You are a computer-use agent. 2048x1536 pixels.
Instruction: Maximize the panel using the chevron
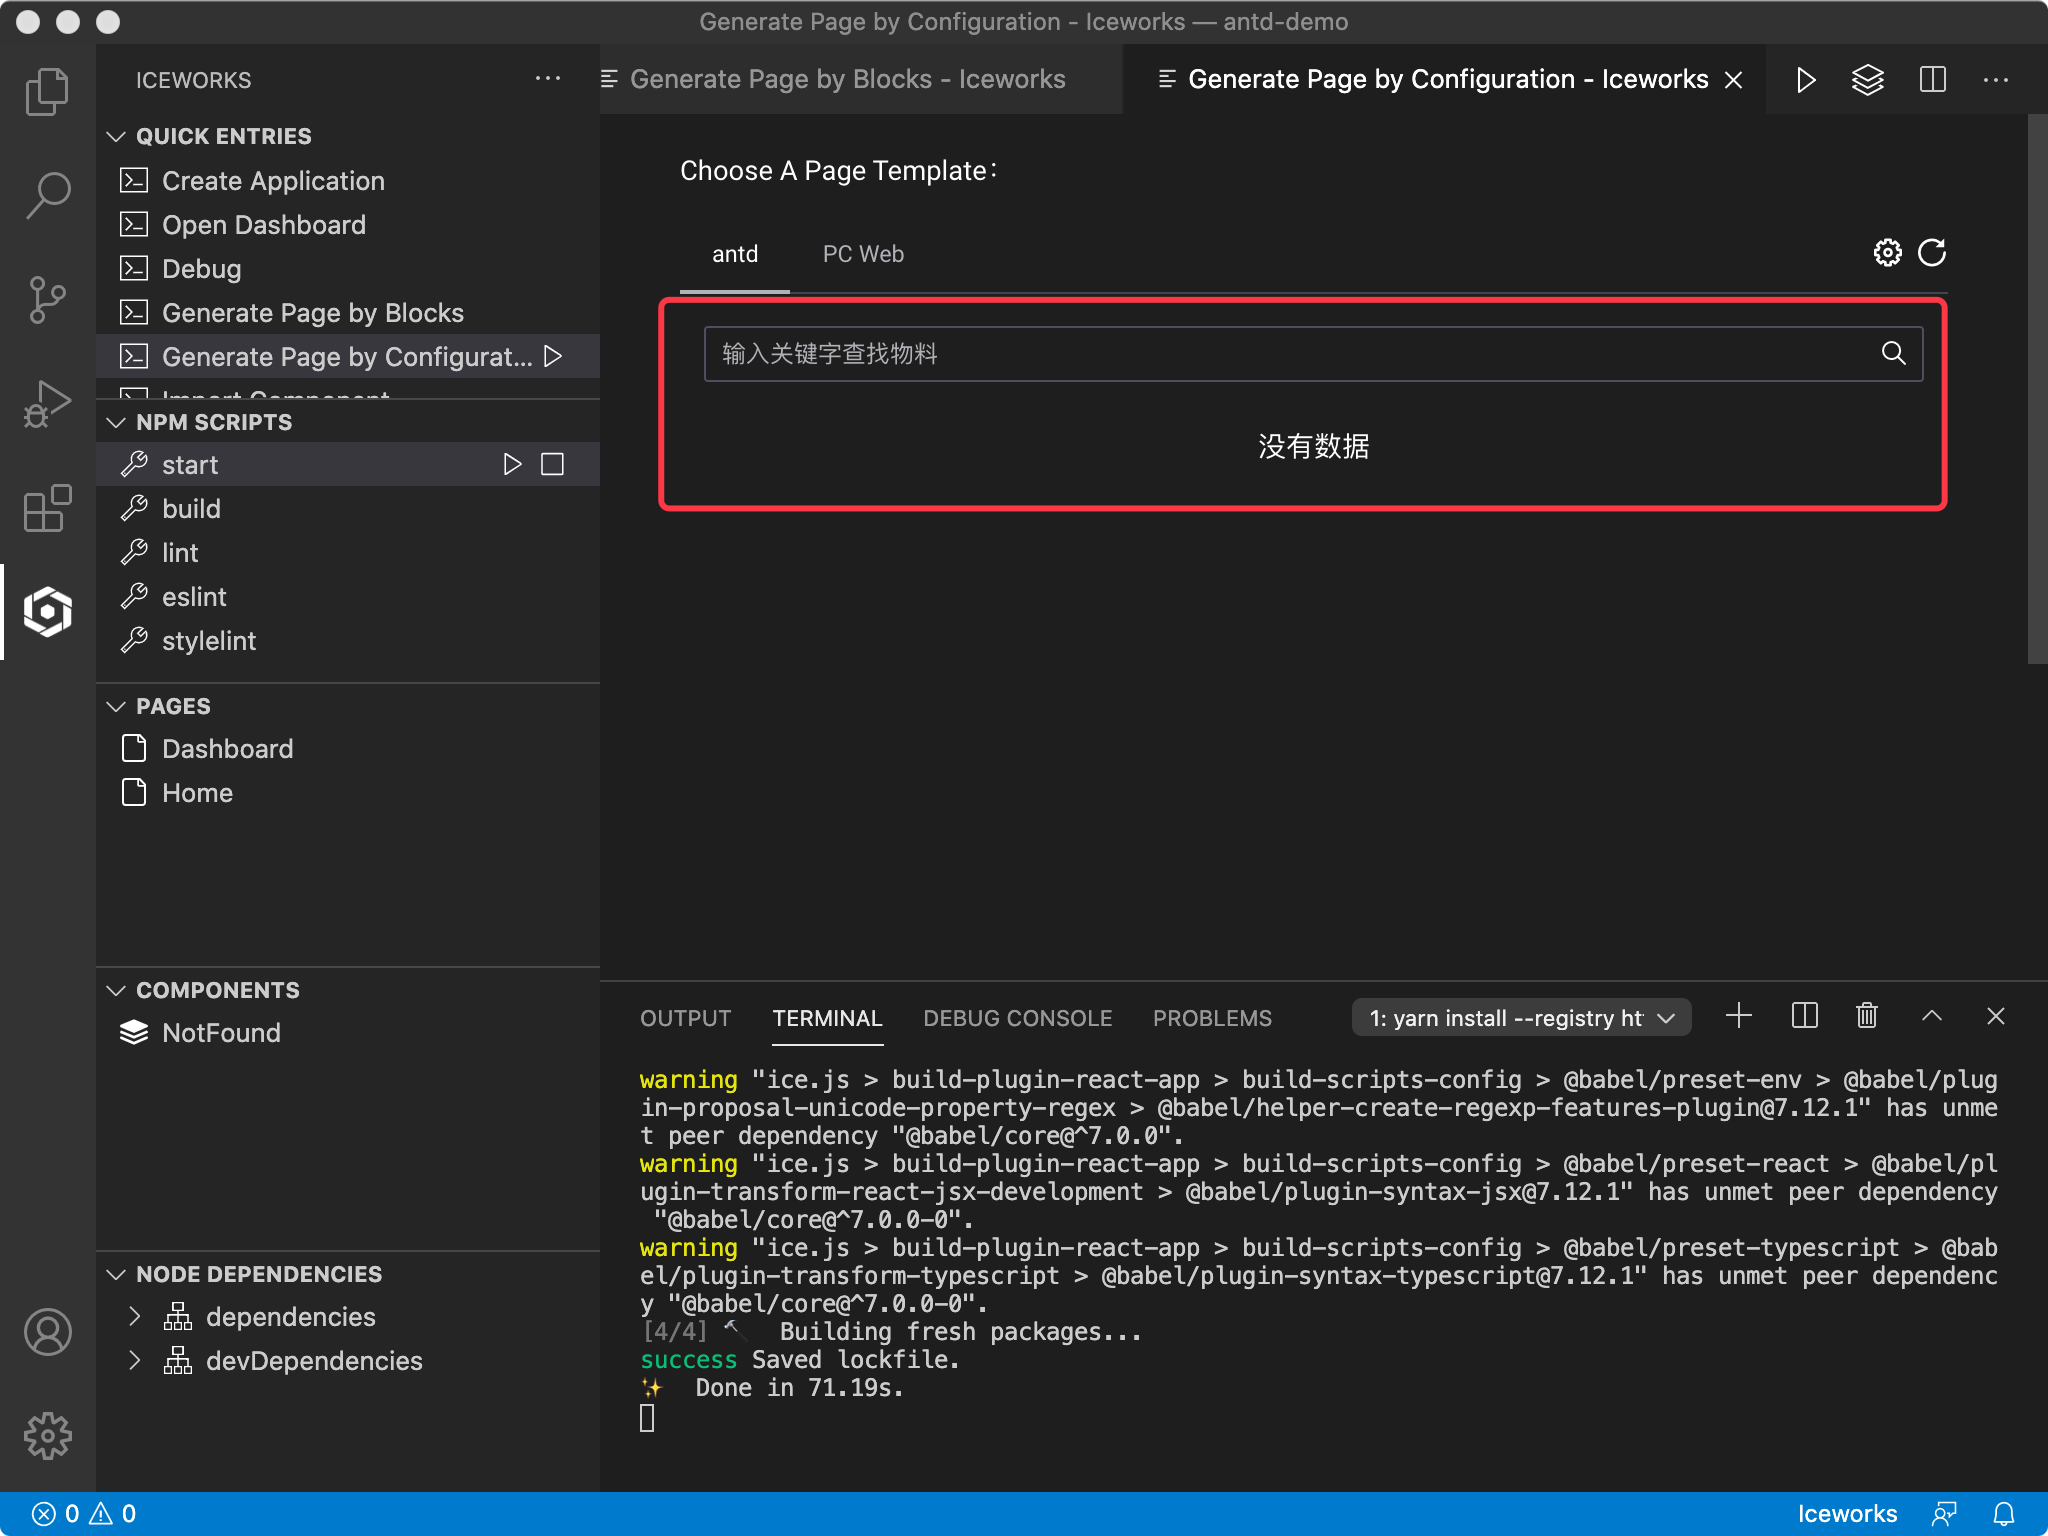tap(1930, 1016)
